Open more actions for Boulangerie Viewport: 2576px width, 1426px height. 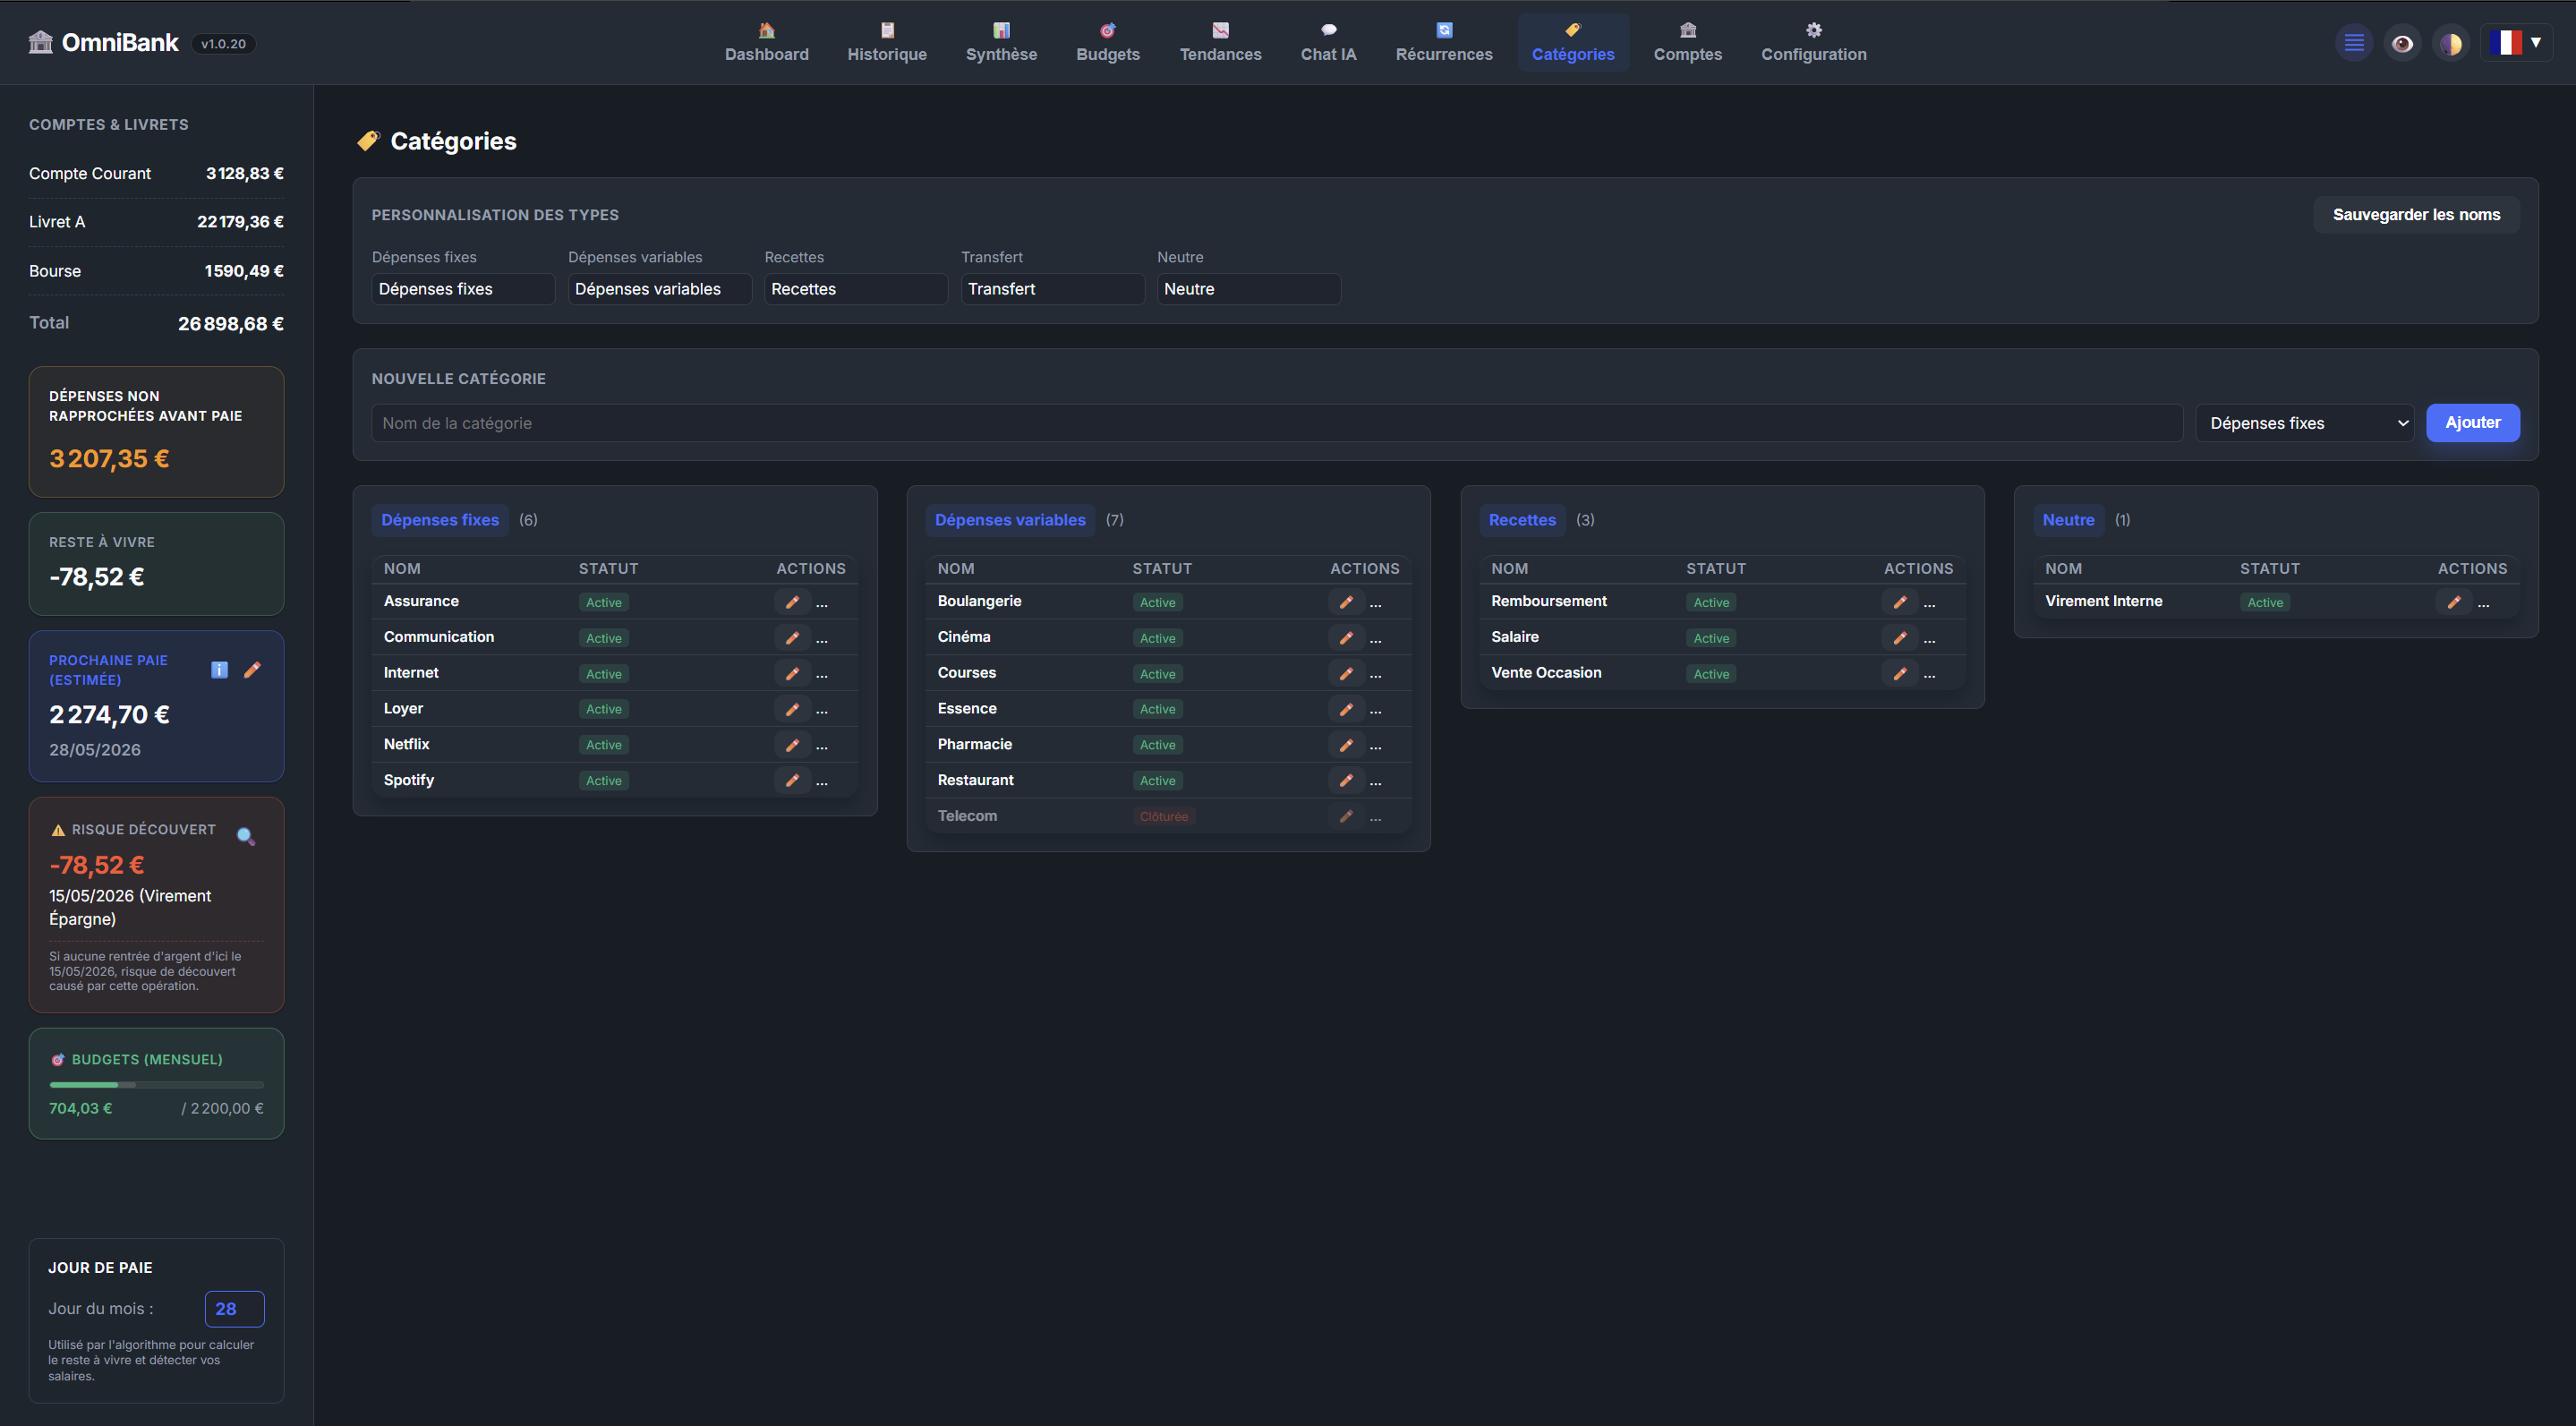(1376, 603)
